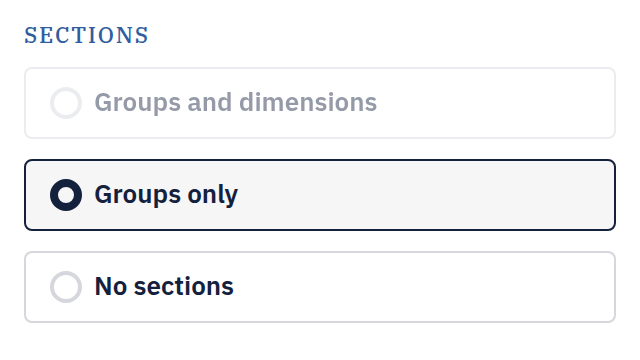
Task: Choose the disabled Groups and dimensions card
Action: (x=320, y=103)
